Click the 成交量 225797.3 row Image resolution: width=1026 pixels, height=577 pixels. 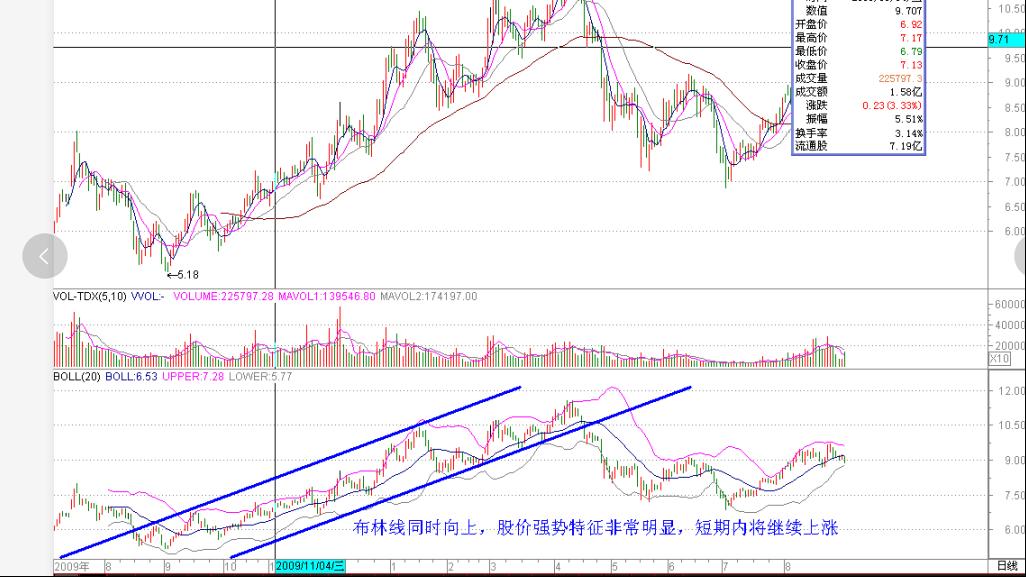[x=858, y=79]
